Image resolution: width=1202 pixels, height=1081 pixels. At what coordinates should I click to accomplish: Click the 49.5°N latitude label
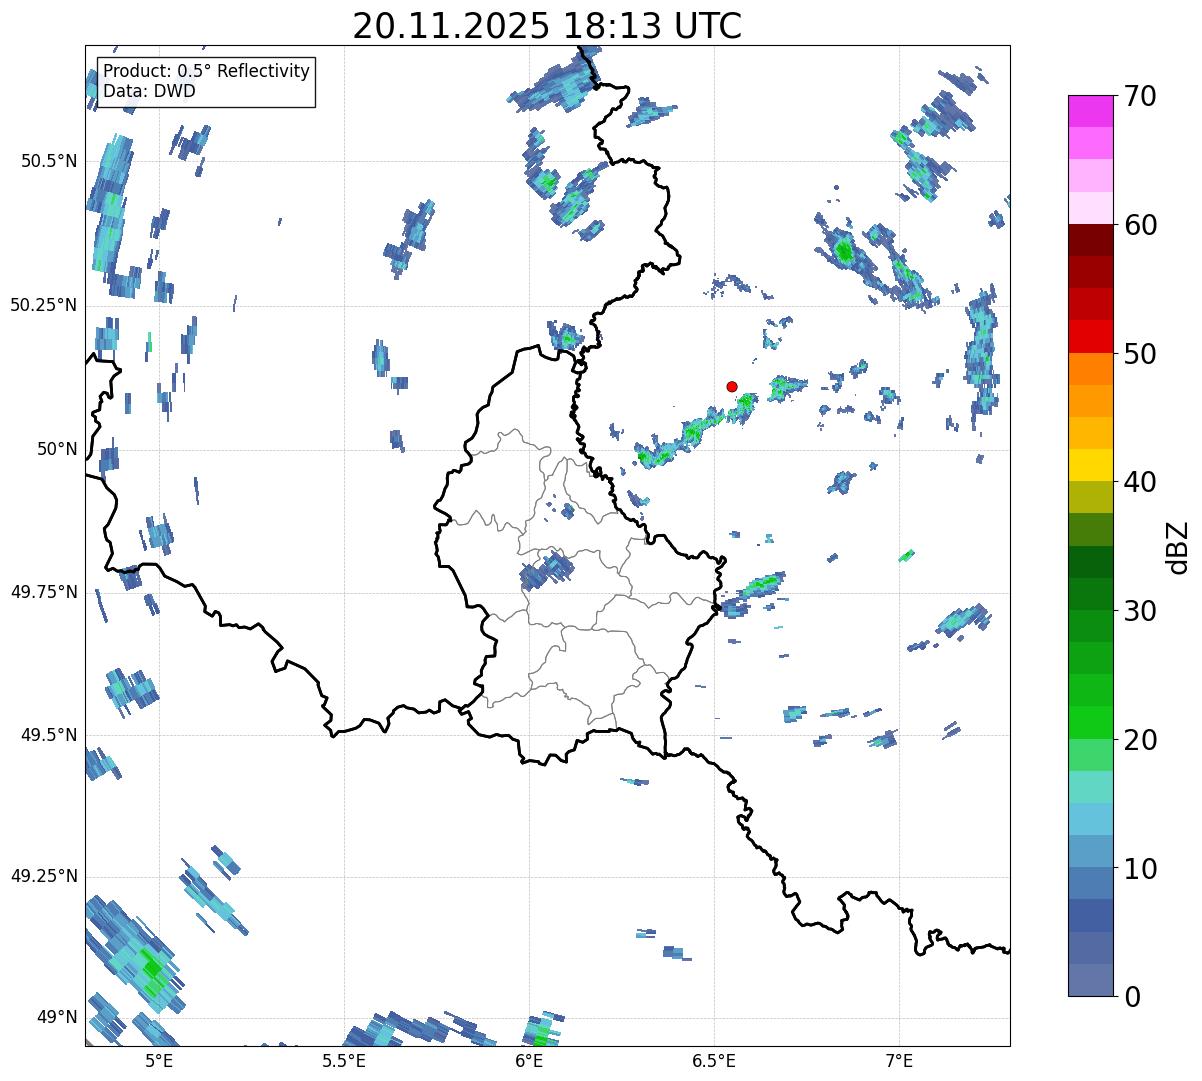pos(49,735)
